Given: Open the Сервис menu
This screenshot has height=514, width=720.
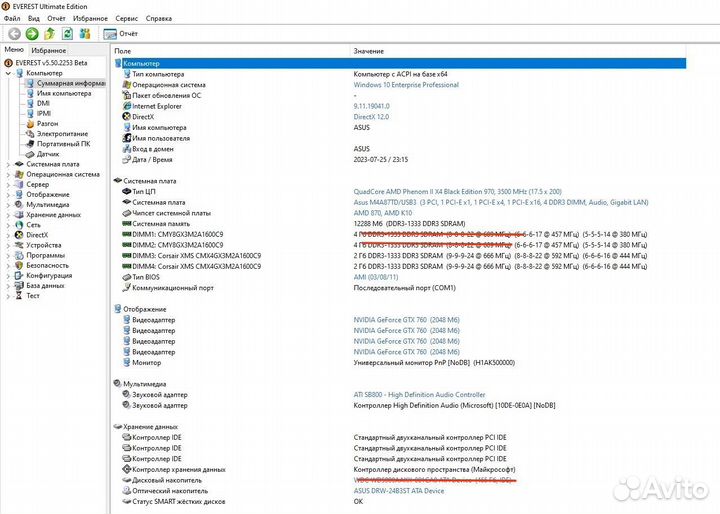Looking at the screenshot, I should pyautogui.click(x=127, y=18).
